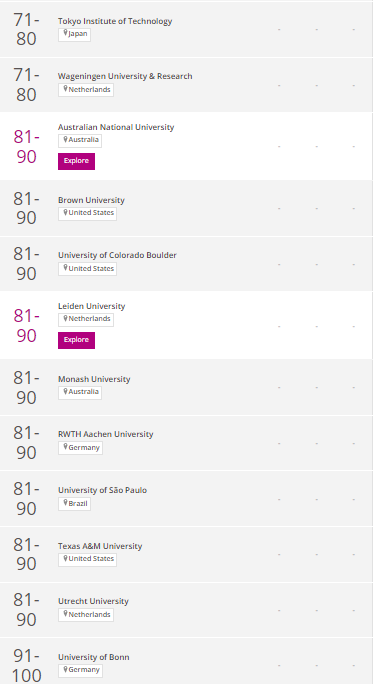Open the RWTH Aachen University link
Image resolution: width=374 pixels, height=684 pixels.
pyautogui.click(x=106, y=434)
